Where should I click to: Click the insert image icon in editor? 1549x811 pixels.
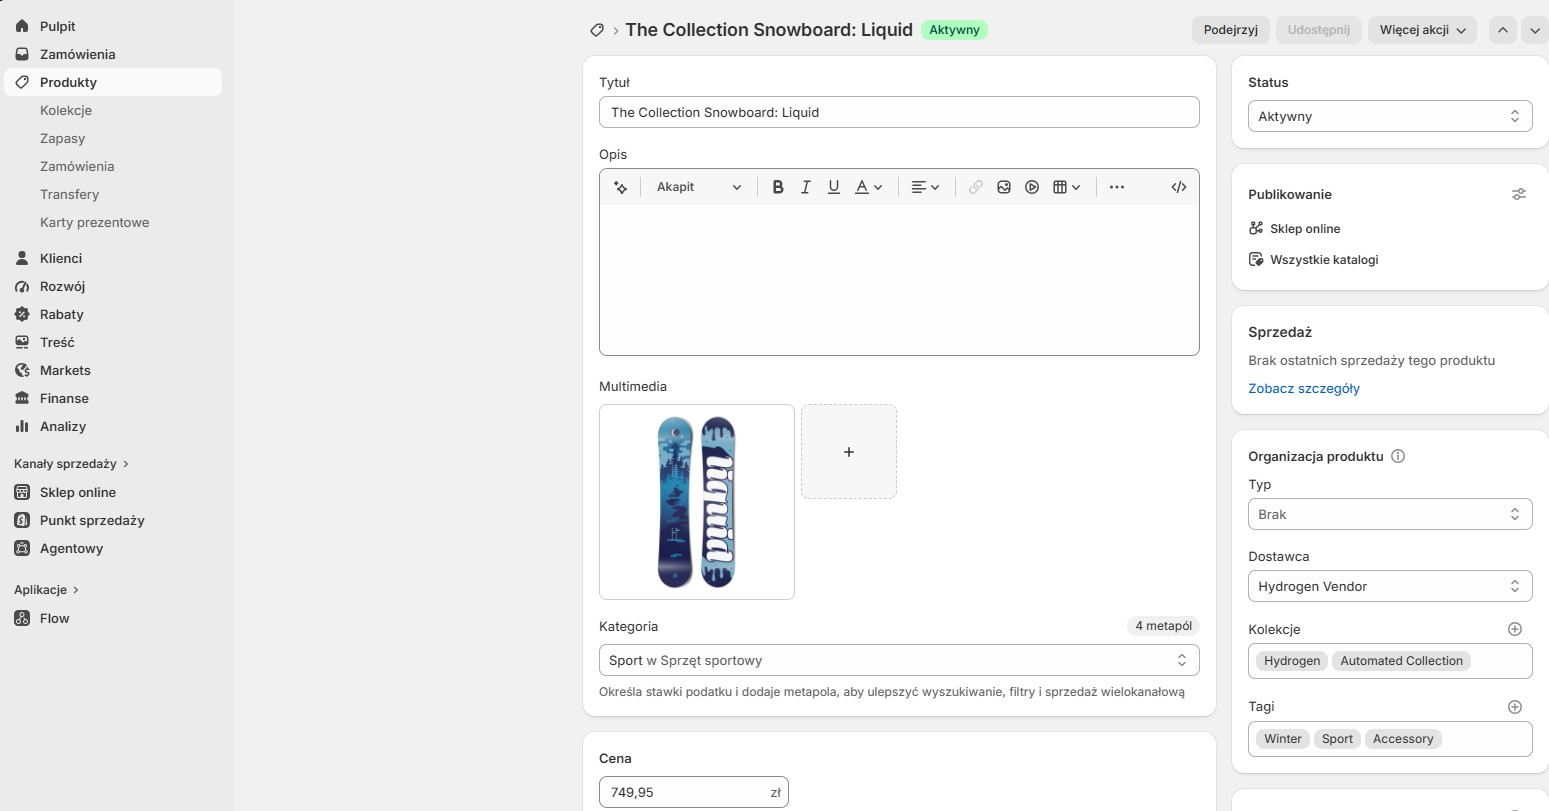tap(1004, 187)
